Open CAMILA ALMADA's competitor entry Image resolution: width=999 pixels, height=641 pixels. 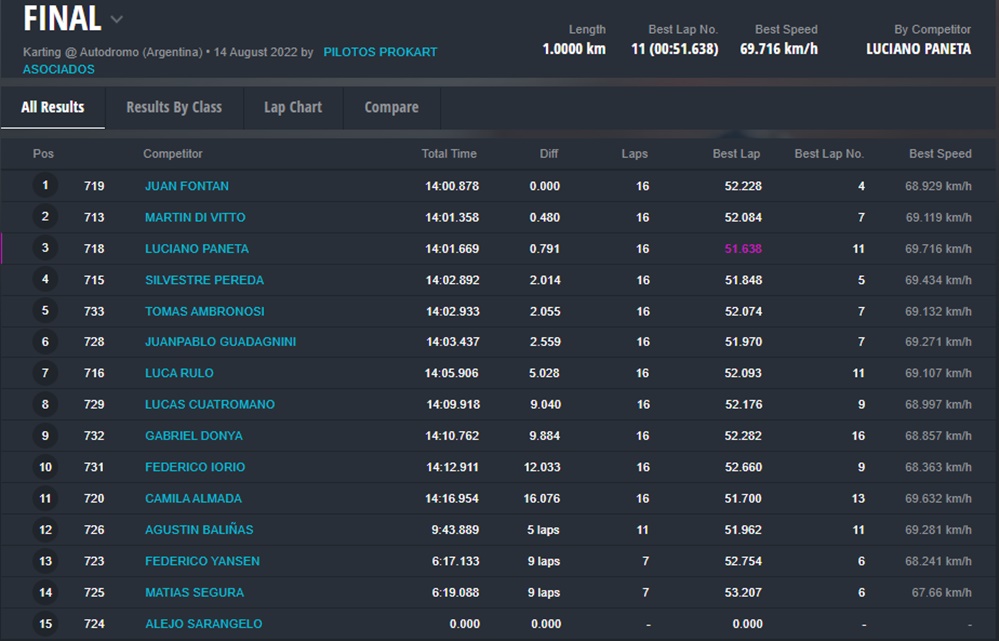193,498
